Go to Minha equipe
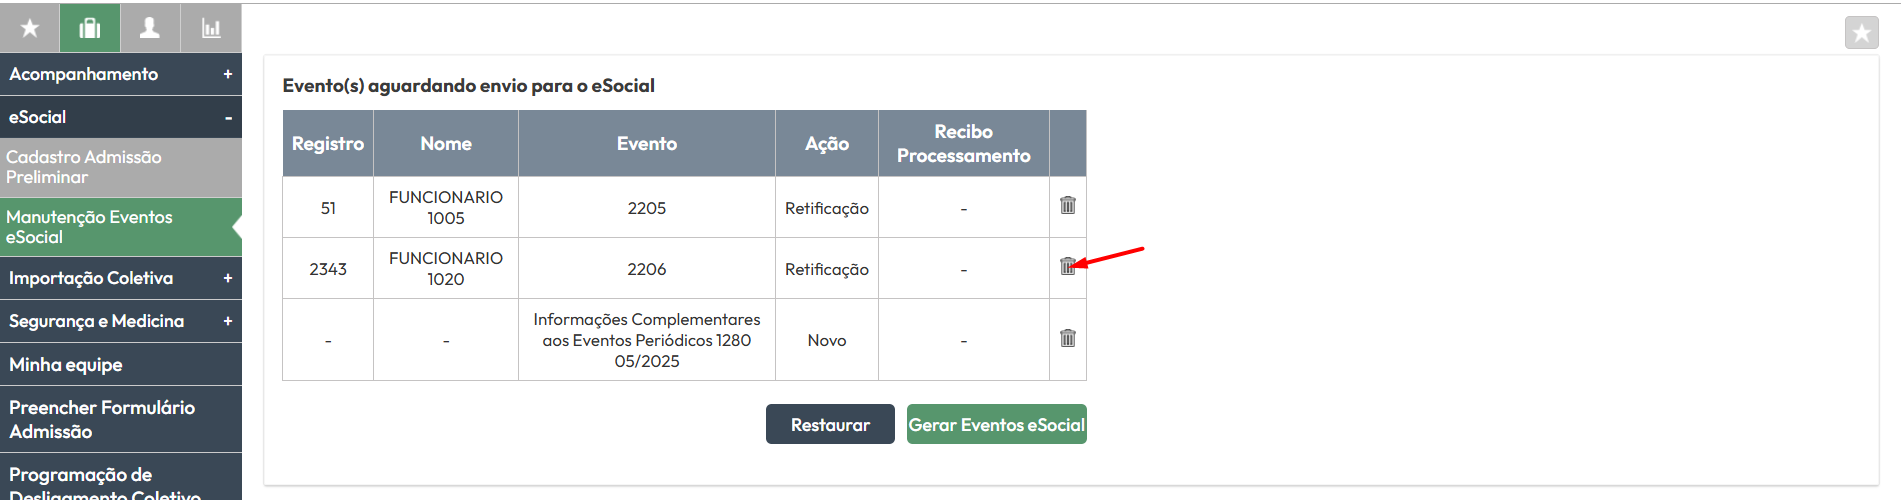 tap(121, 364)
